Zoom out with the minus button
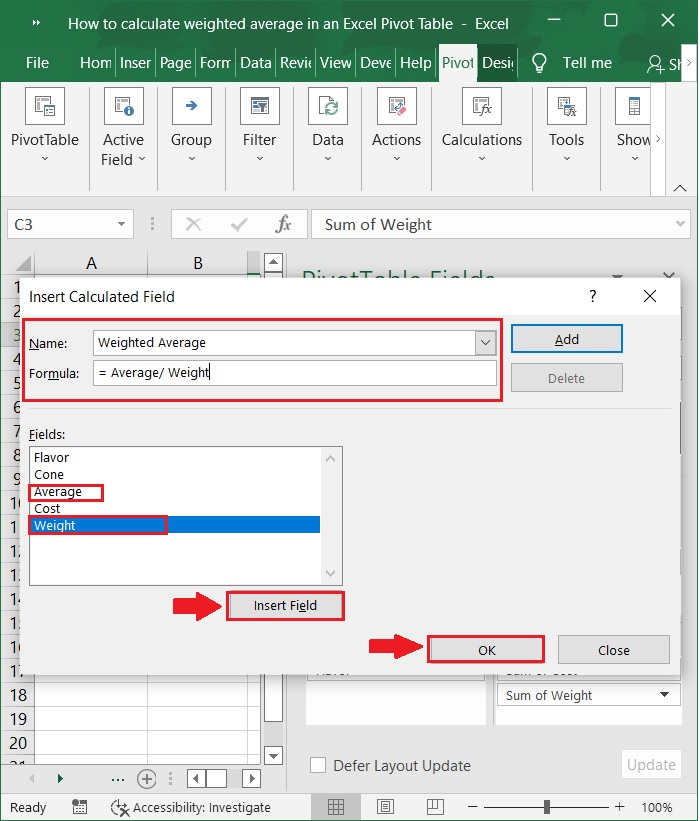 (472, 807)
